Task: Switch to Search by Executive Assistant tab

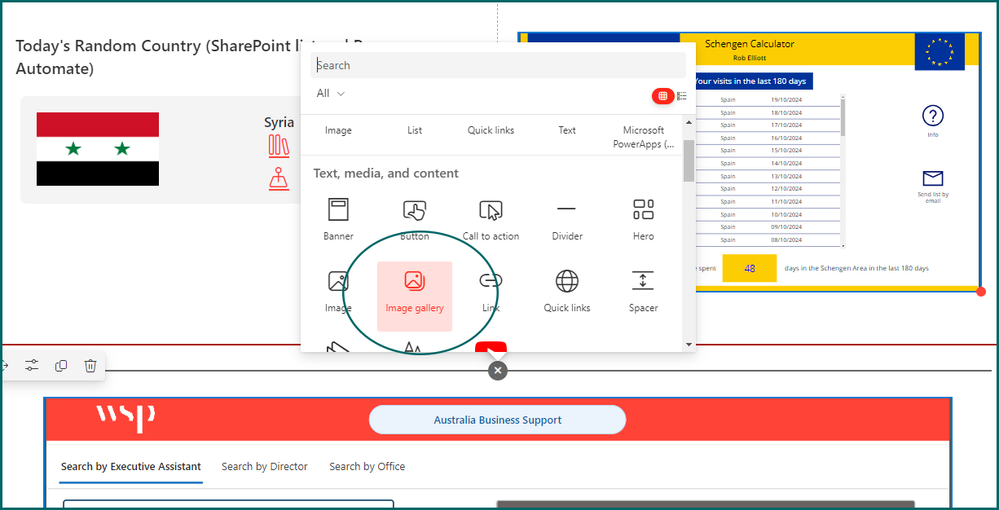Action: tap(131, 467)
